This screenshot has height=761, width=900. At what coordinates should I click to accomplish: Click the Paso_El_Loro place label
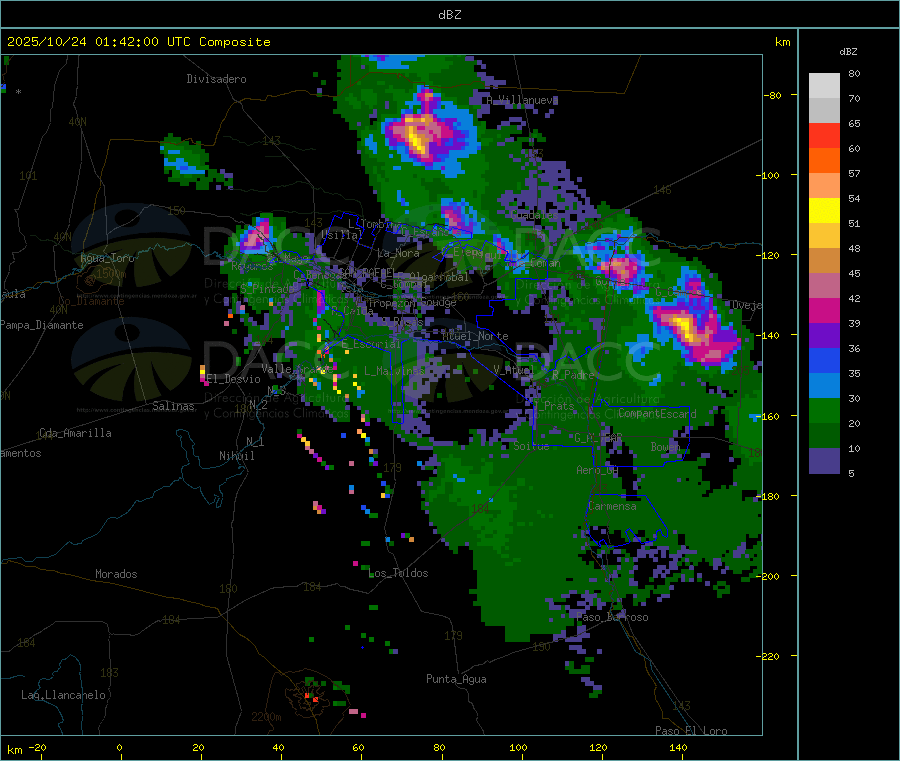(x=691, y=731)
